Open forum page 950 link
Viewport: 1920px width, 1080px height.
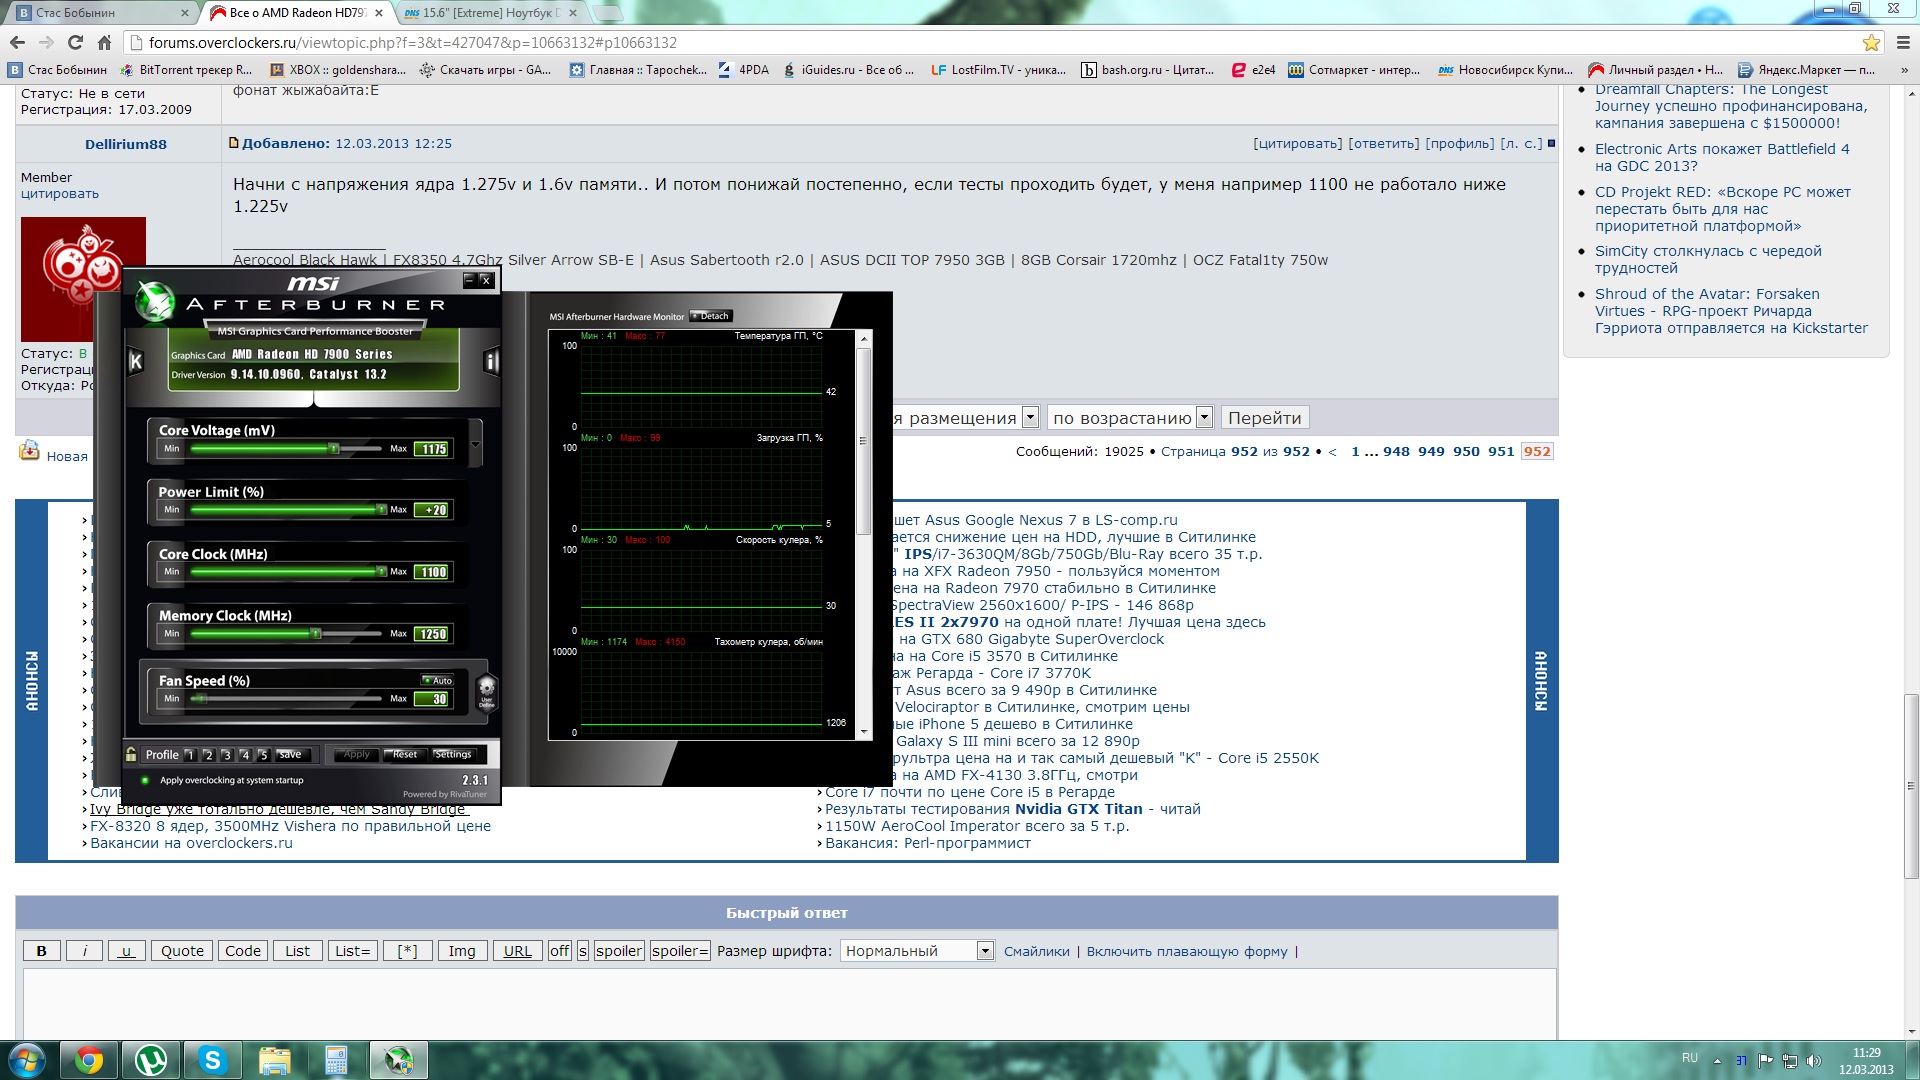point(1466,452)
